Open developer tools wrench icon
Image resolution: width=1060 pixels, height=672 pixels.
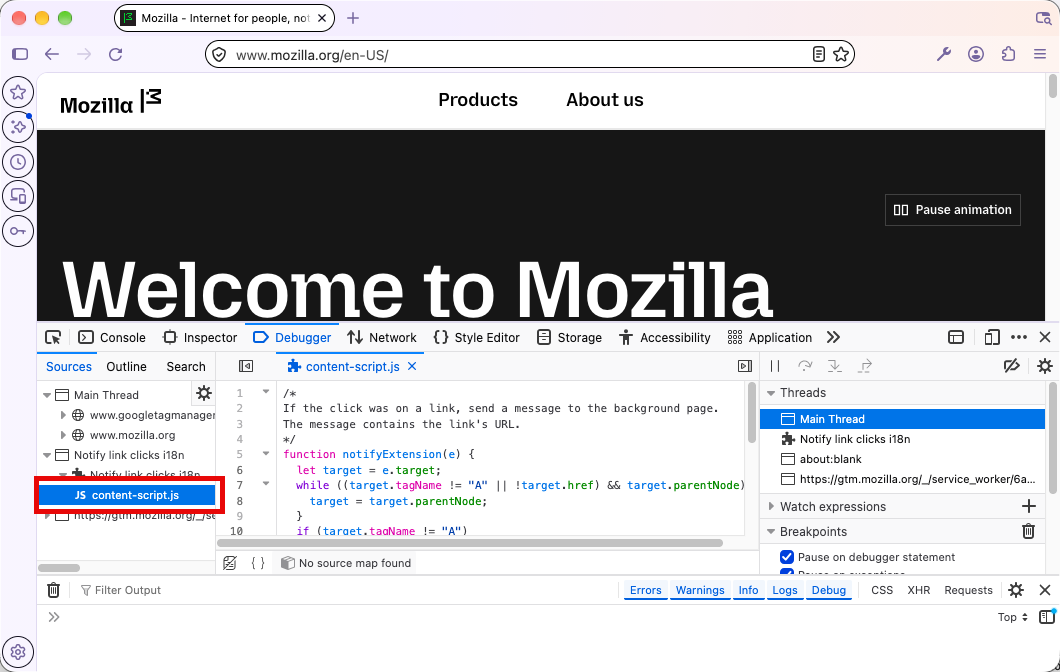point(944,54)
